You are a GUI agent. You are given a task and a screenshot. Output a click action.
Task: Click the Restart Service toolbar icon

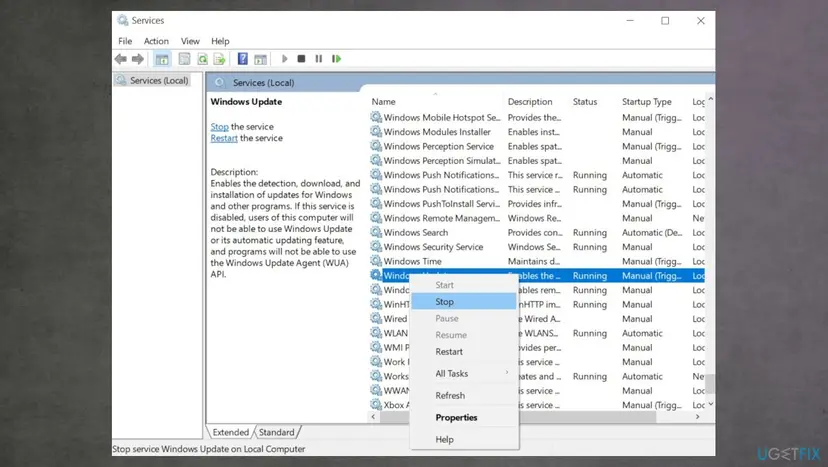point(336,59)
